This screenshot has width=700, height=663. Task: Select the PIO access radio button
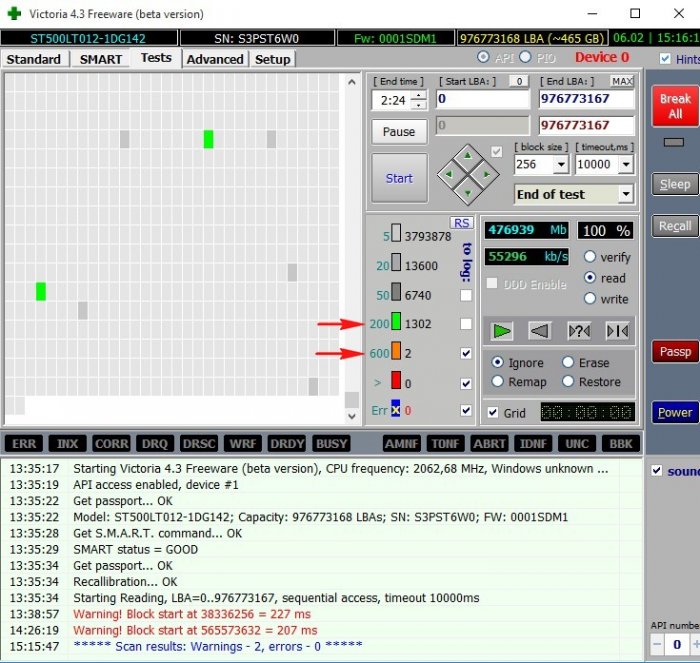click(525, 57)
